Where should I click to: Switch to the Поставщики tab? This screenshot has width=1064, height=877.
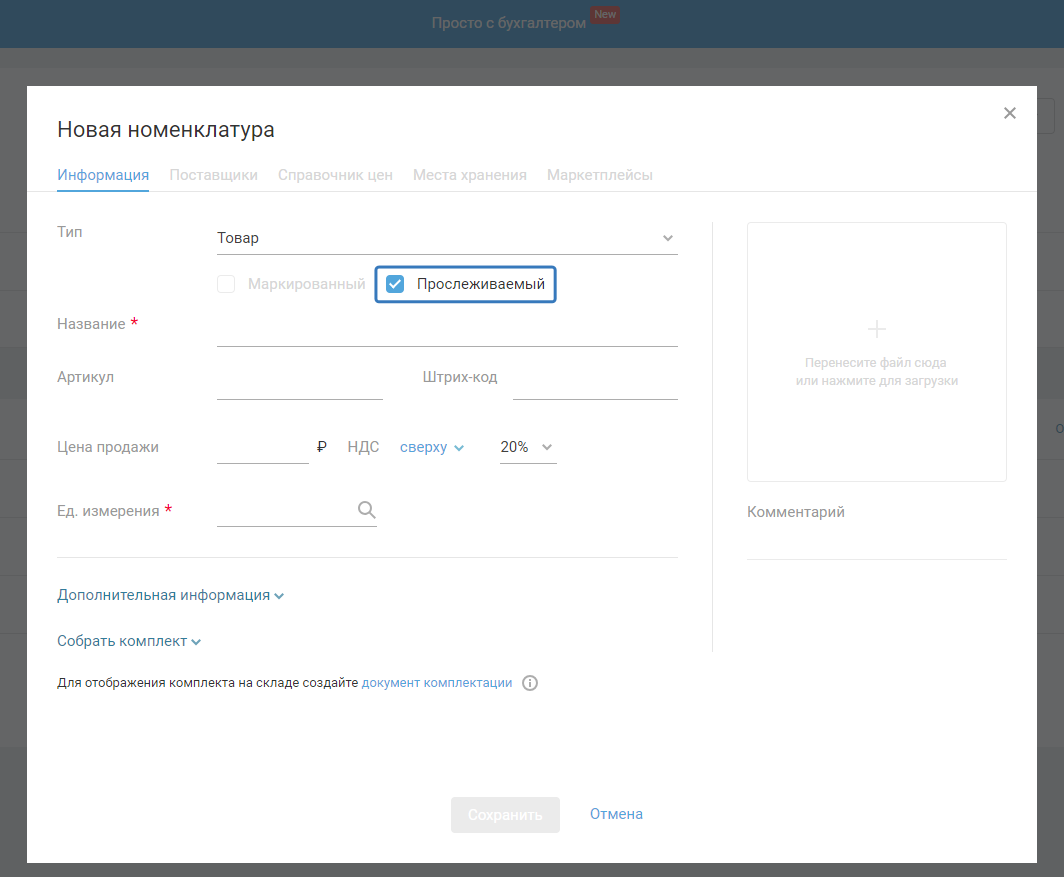click(213, 175)
